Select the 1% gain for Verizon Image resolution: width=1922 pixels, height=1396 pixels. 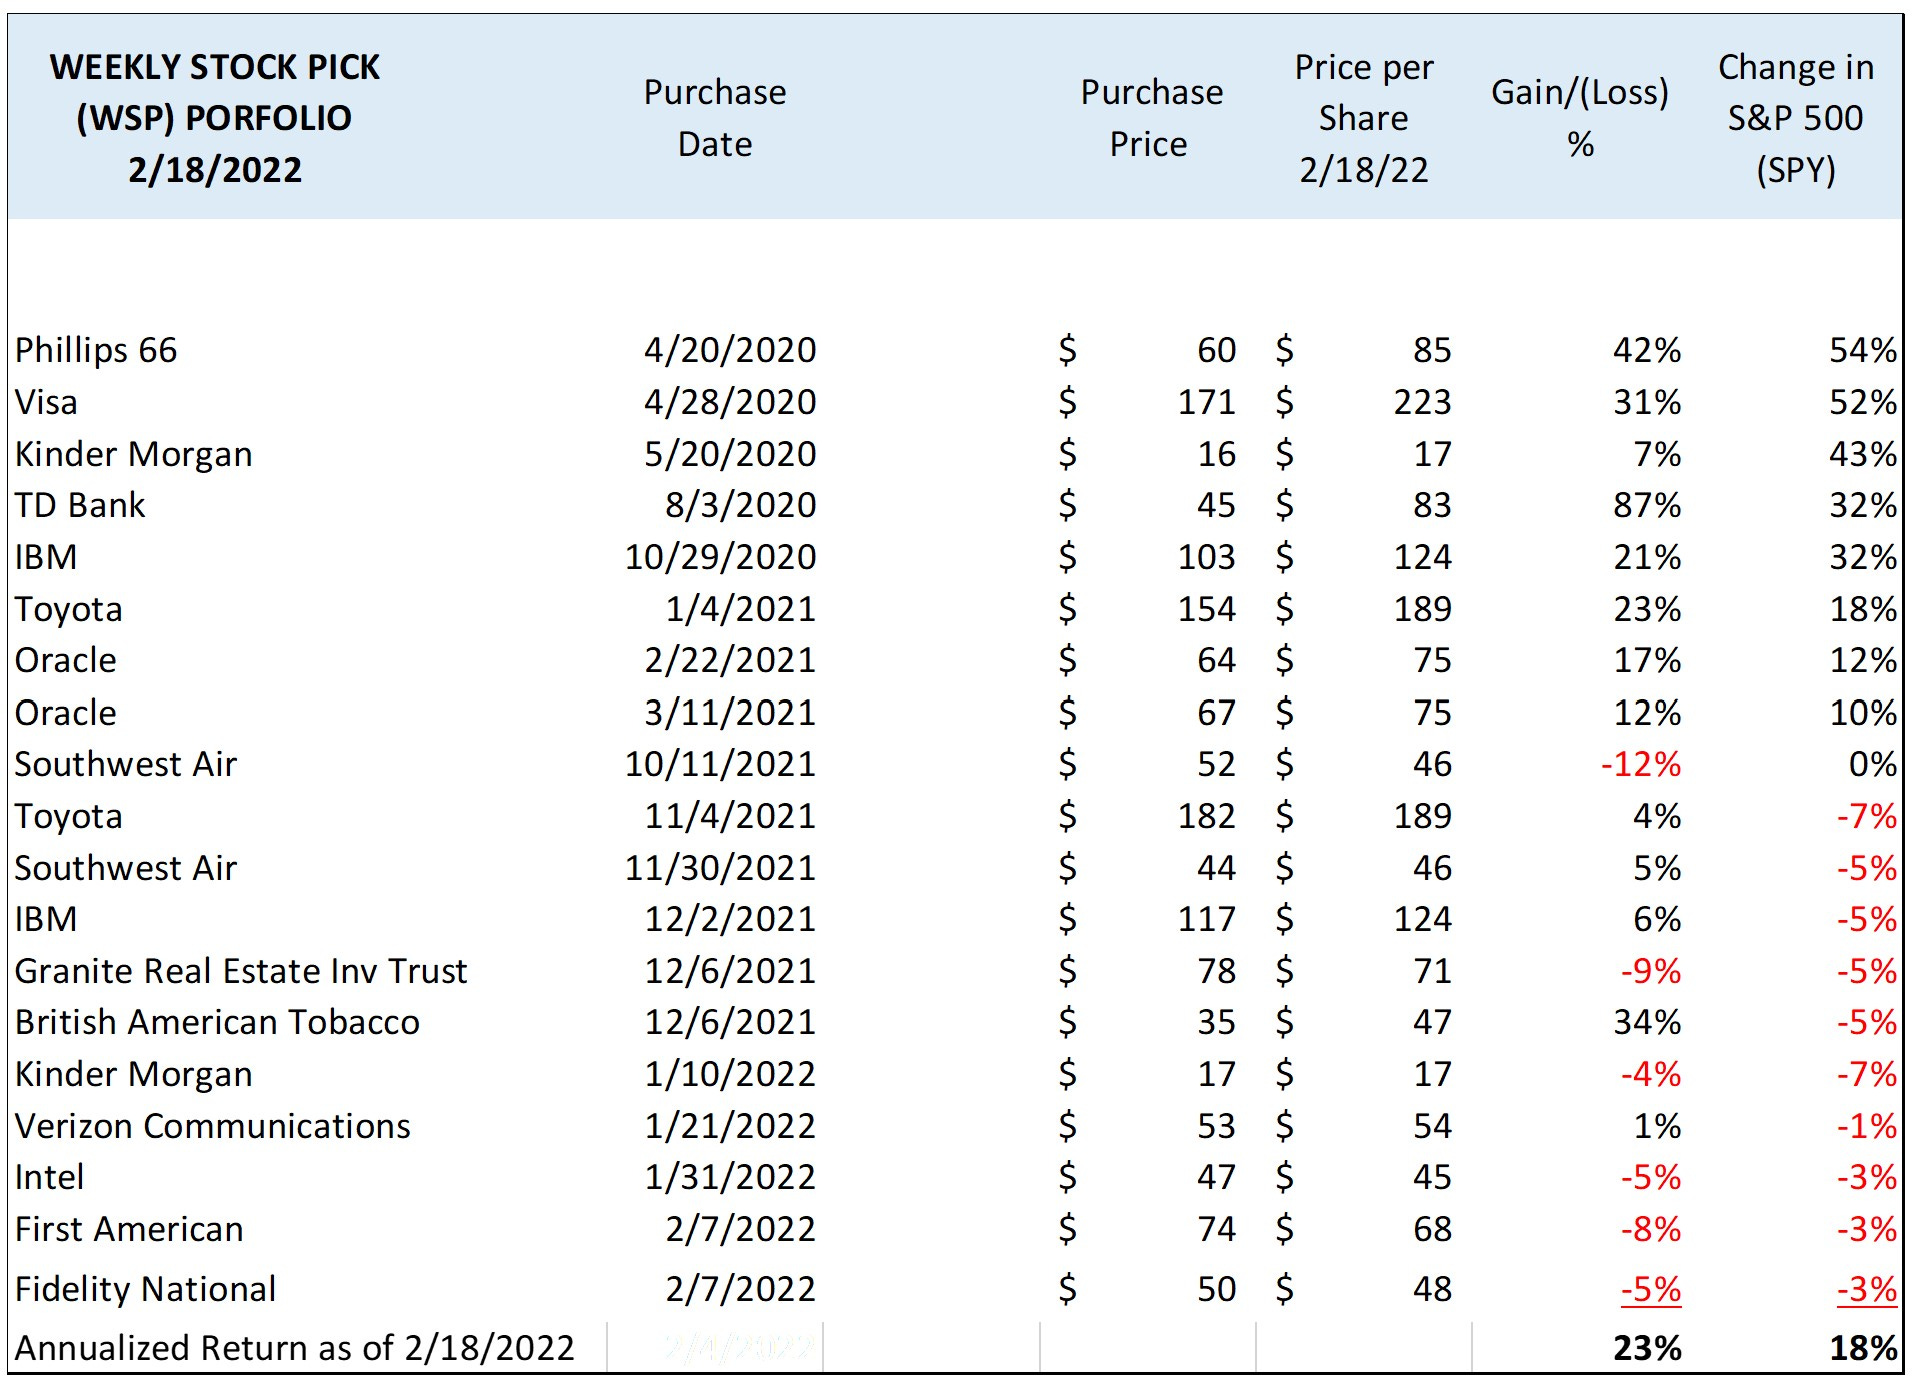1657,1126
